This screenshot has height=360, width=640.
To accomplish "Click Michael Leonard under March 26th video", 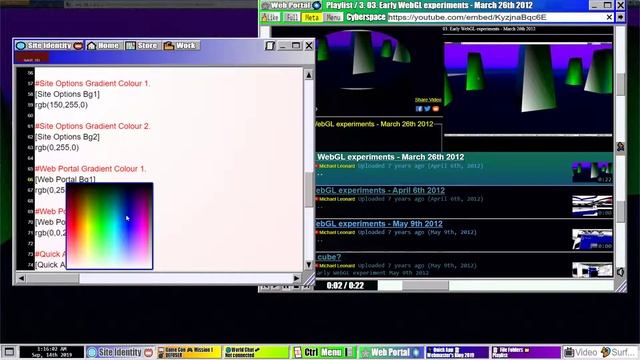I will 337,166.
